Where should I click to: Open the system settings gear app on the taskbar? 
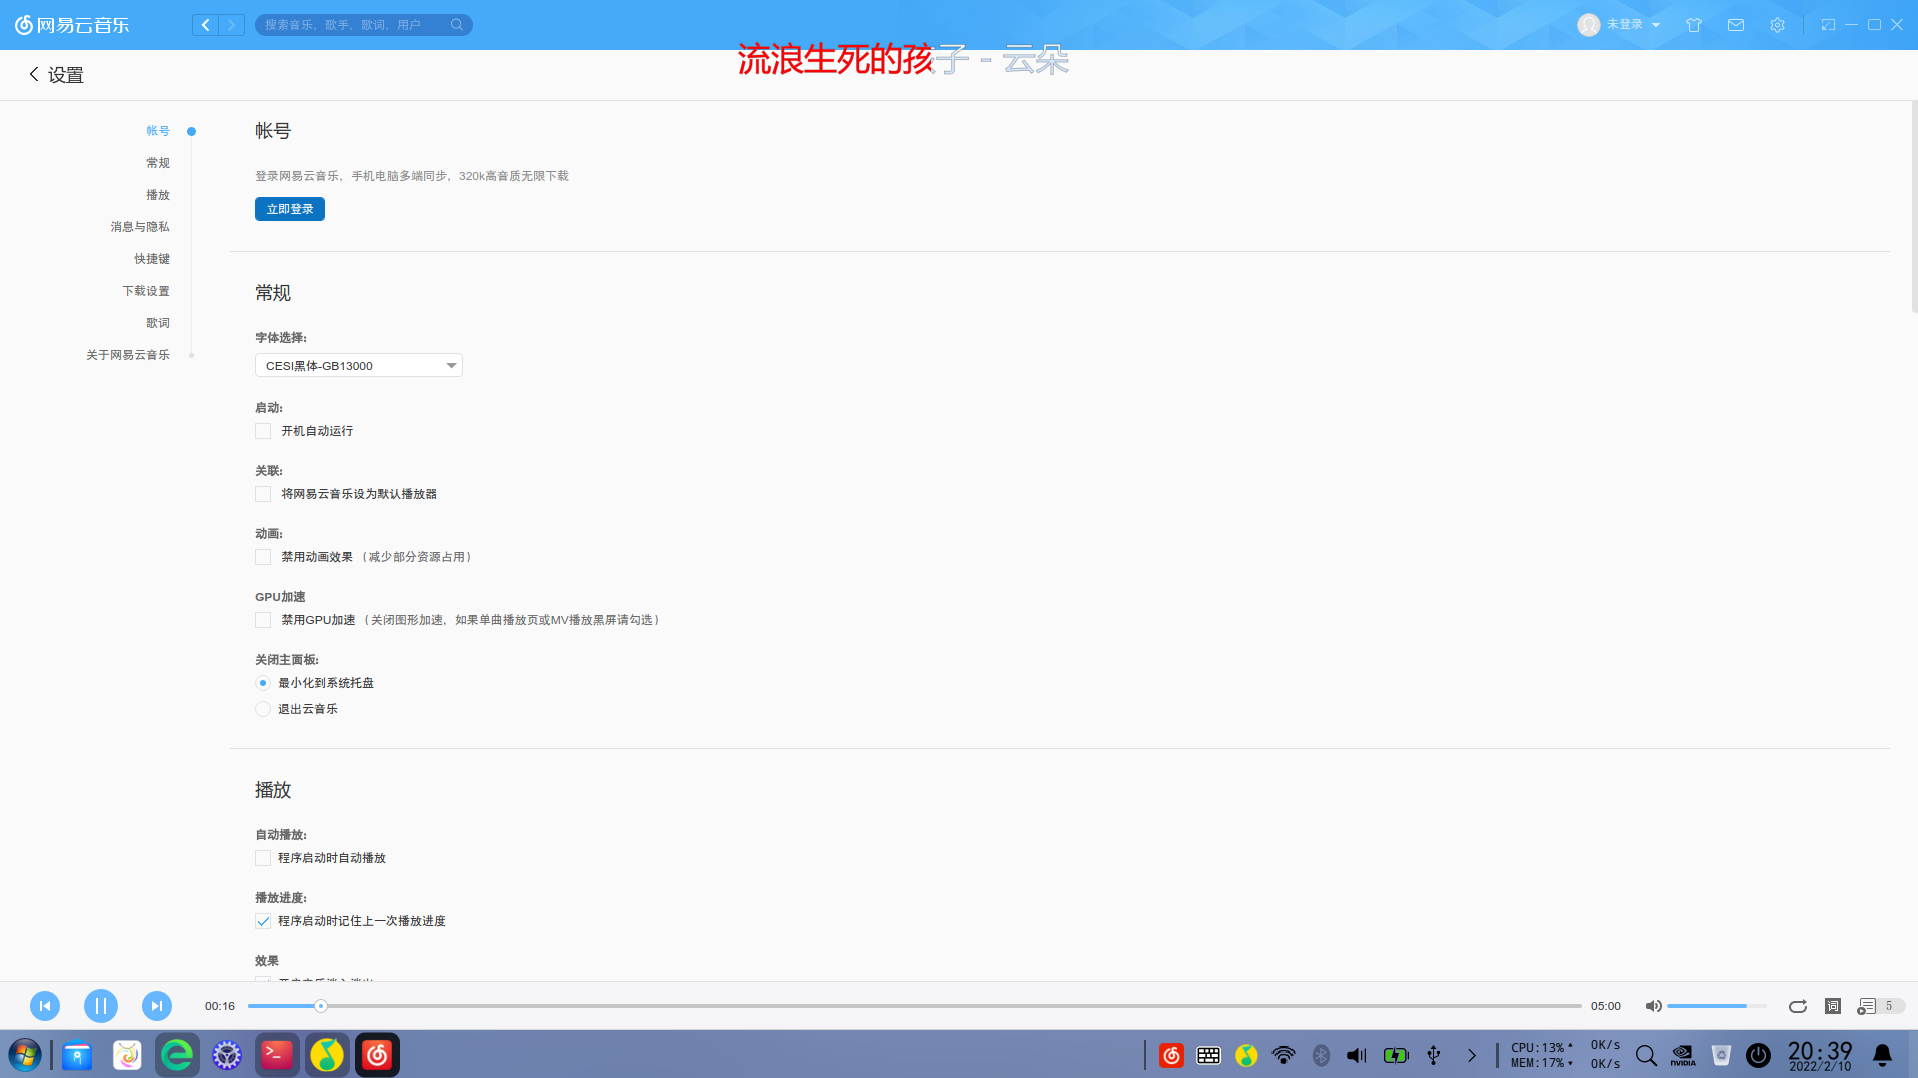[227, 1055]
